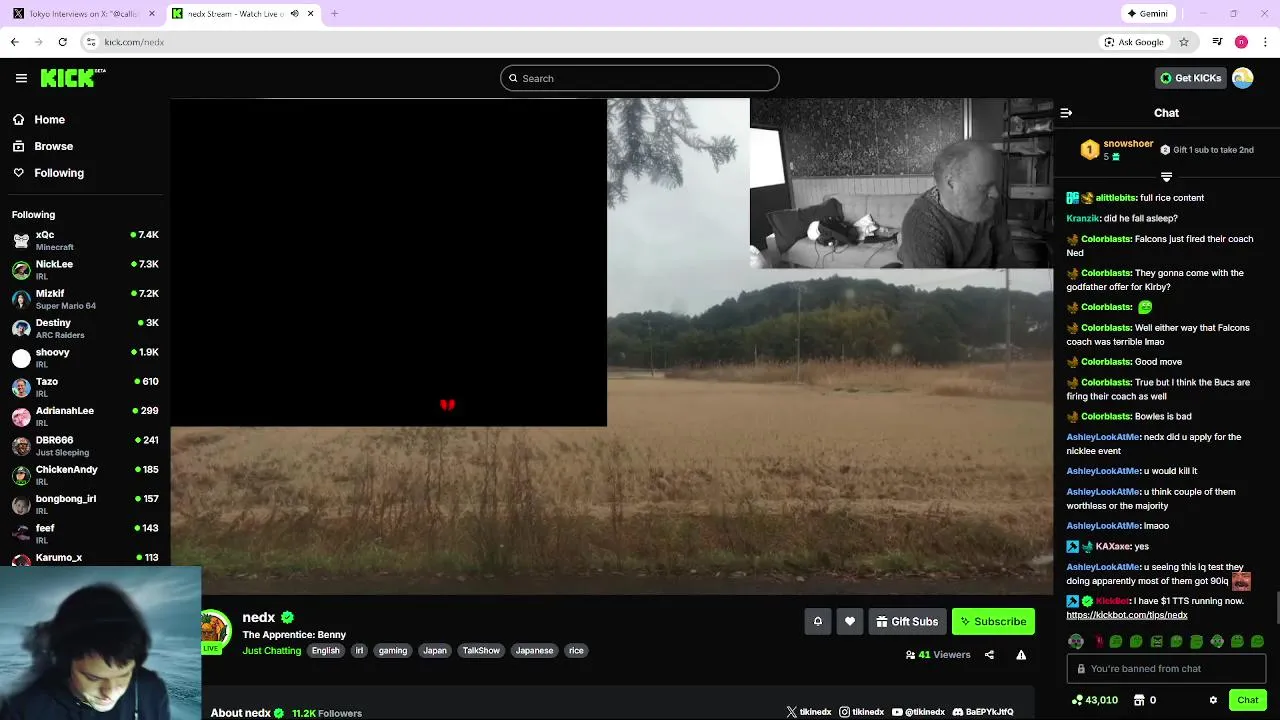Click the English language tag
1280x720 pixels.
coord(325,651)
